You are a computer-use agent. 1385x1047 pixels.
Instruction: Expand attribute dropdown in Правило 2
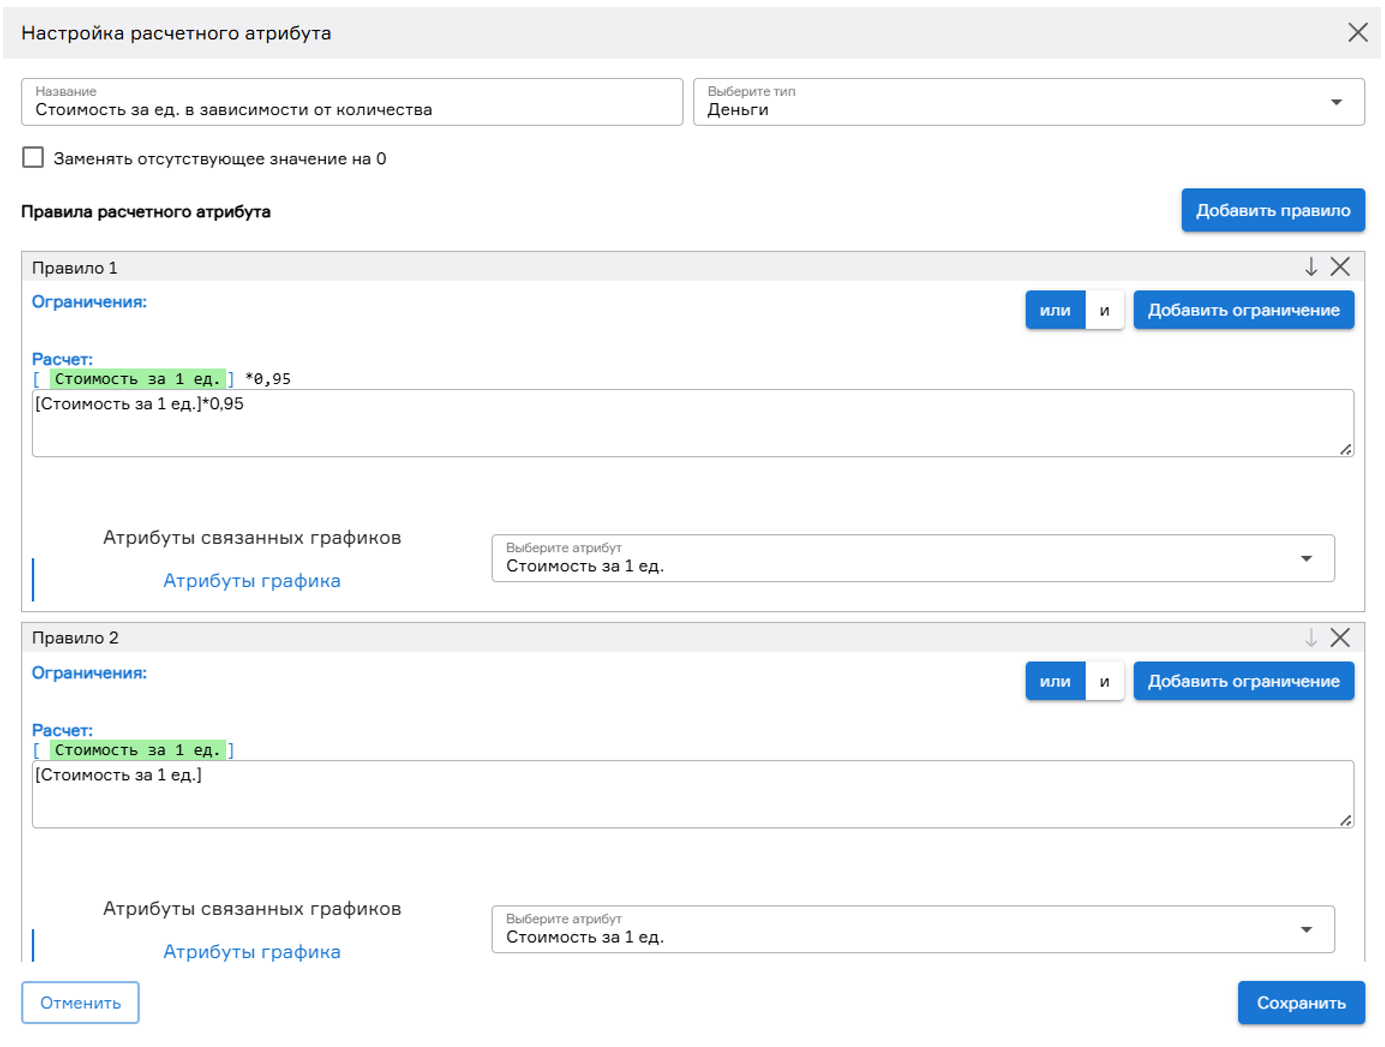click(x=912, y=929)
